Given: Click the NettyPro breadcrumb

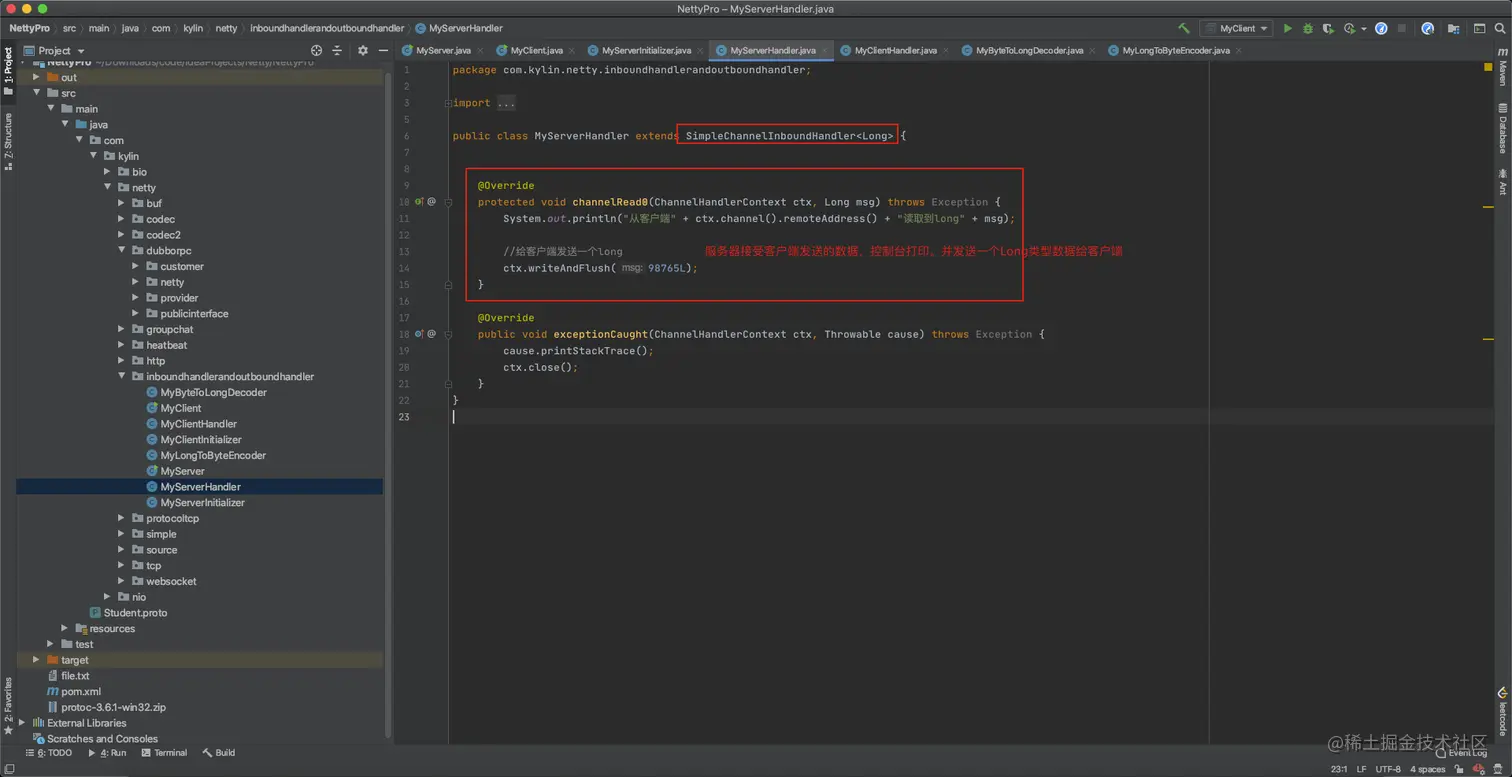Looking at the screenshot, I should pos(30,28).
